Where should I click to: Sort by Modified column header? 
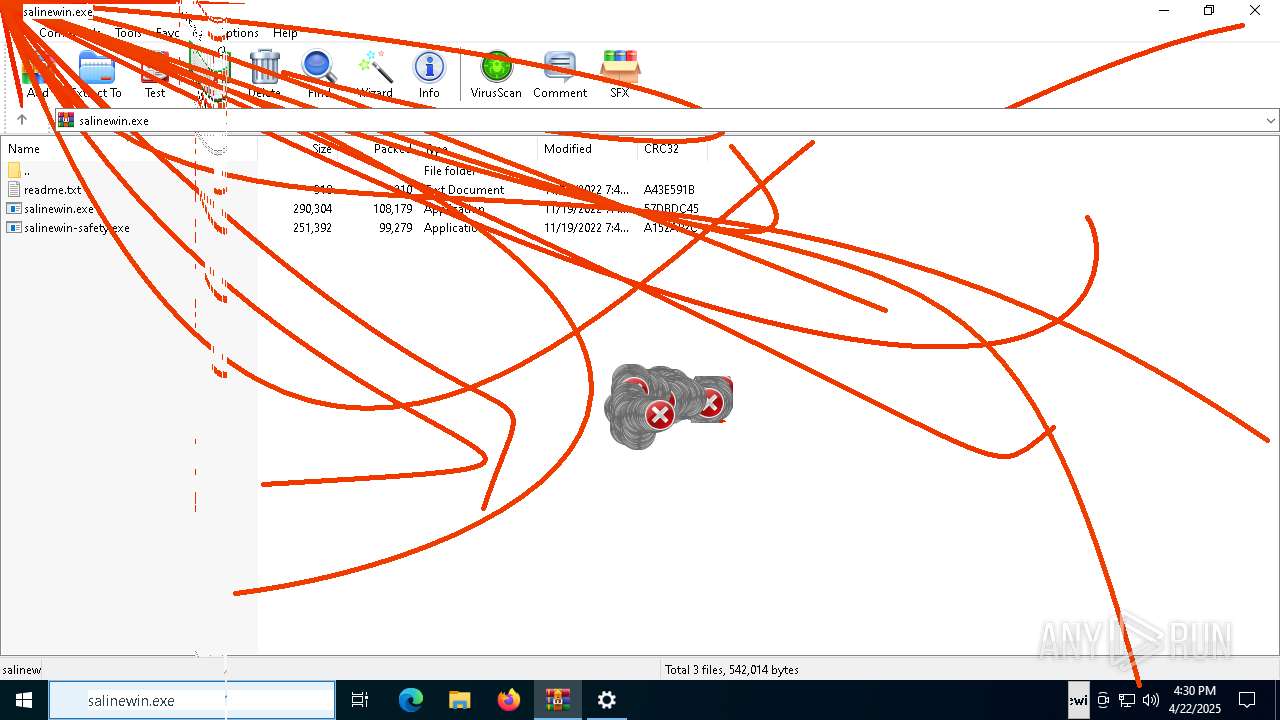pos(568,149)
